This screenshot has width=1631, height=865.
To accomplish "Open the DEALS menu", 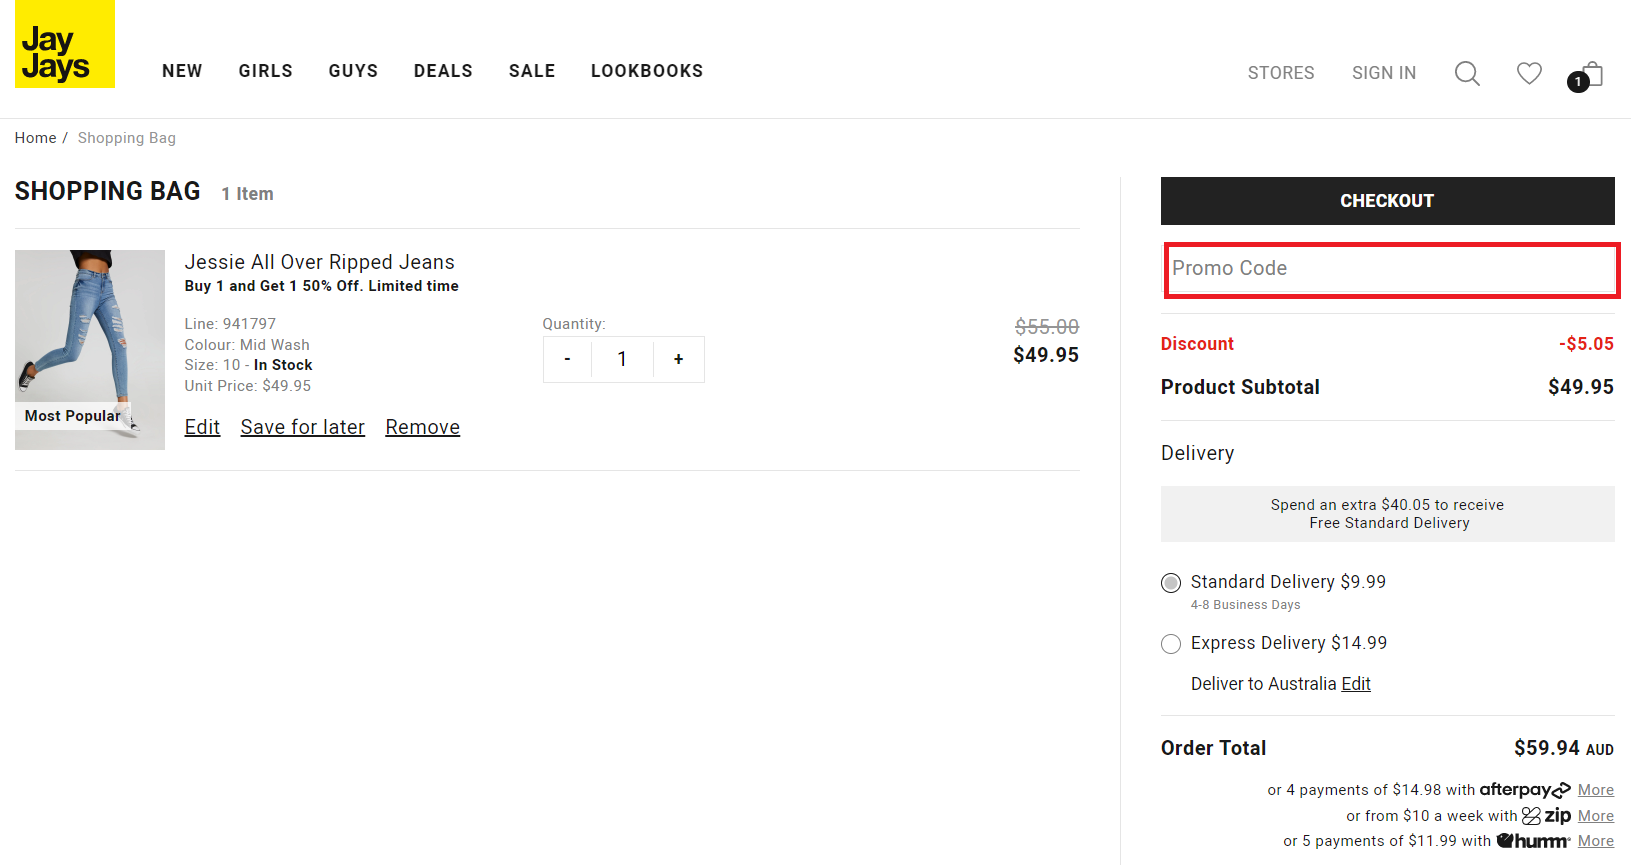I will point(443,71).
